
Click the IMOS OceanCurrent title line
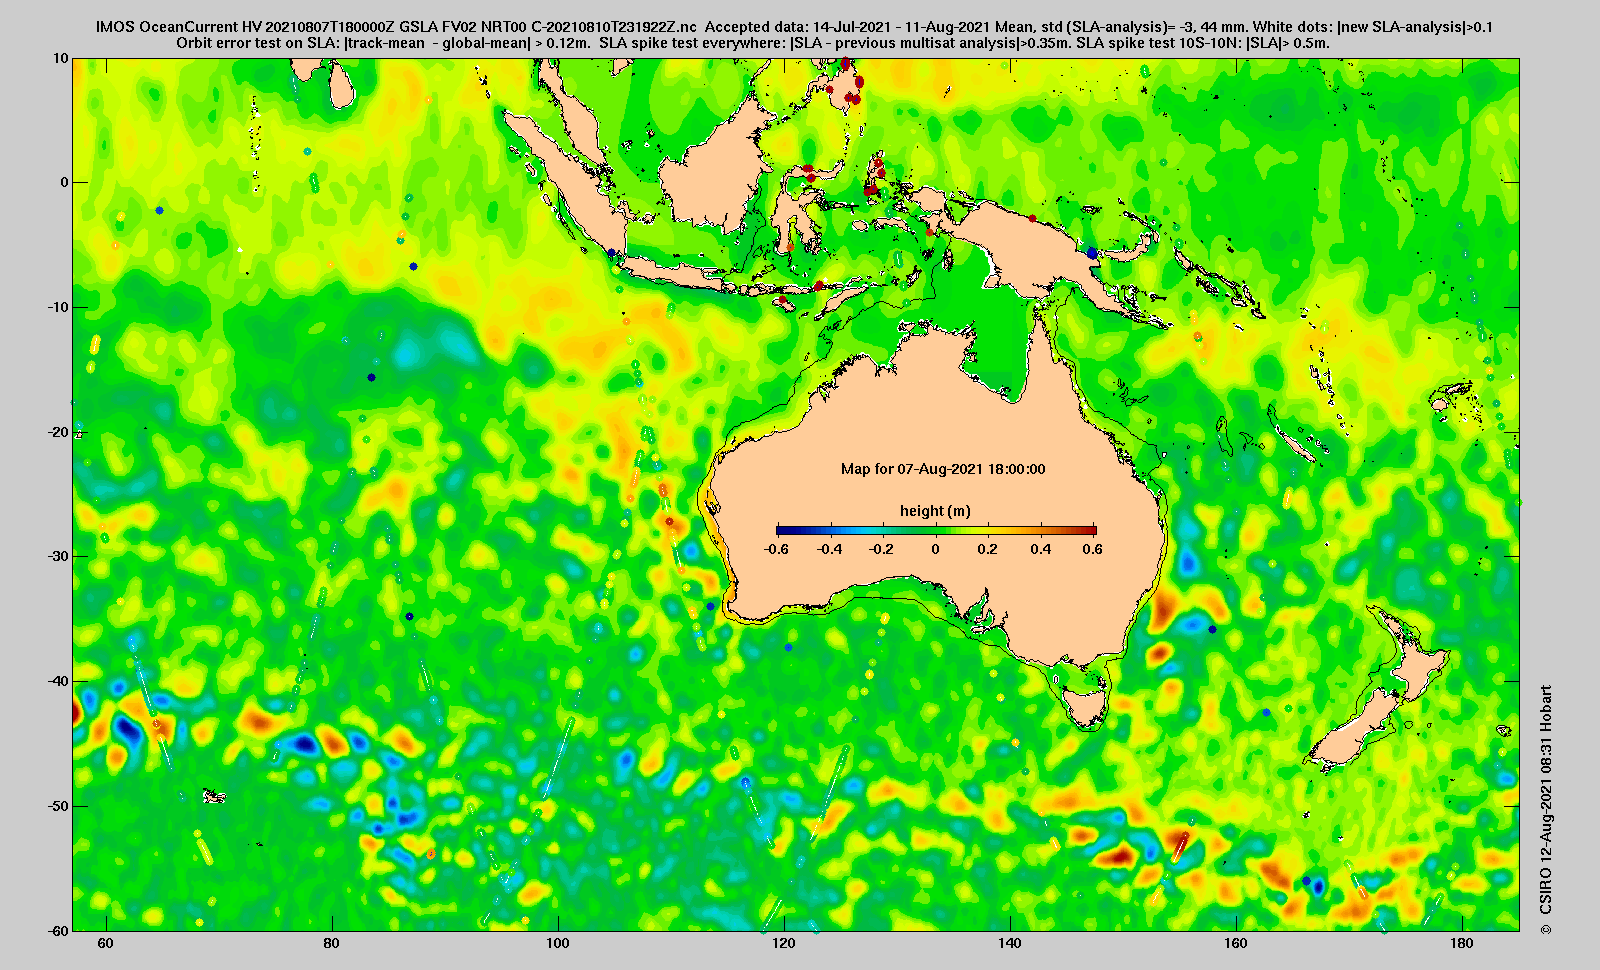coord(794,27)
